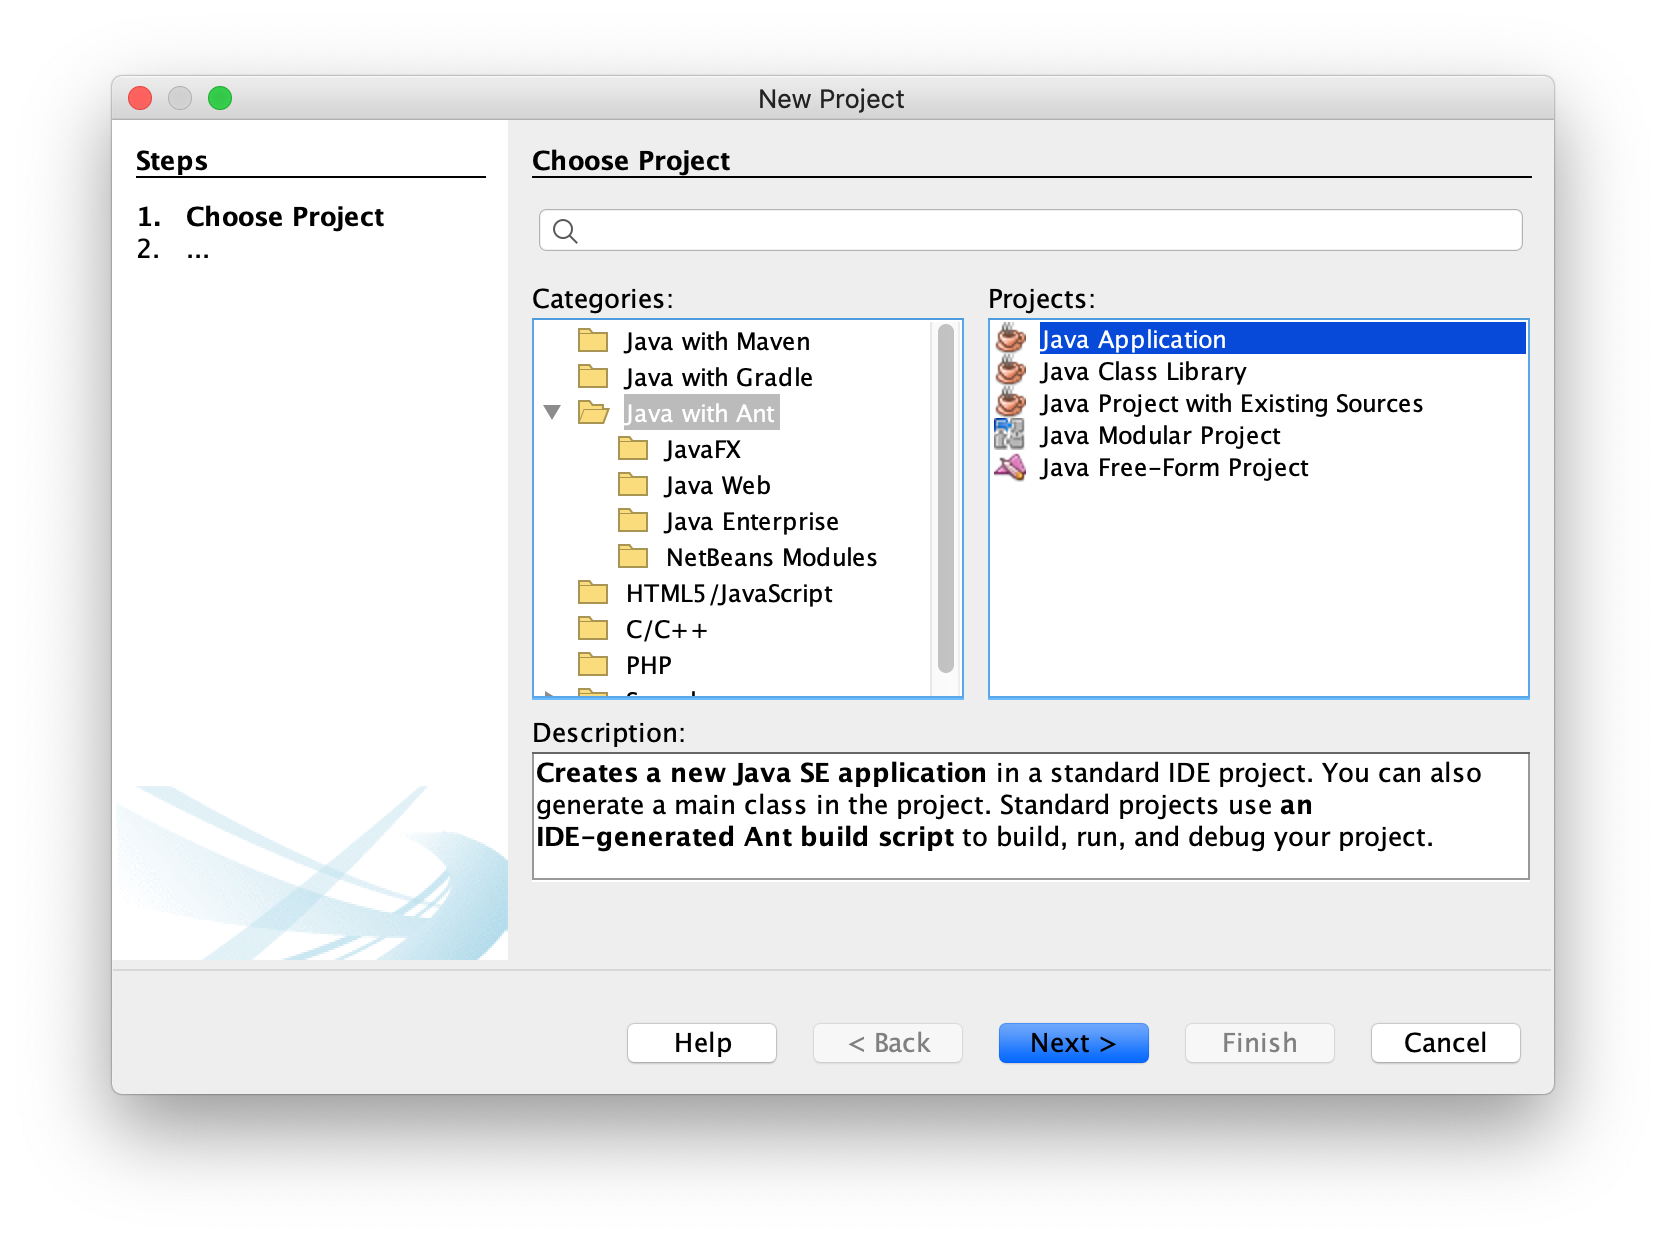
Task: Click the Java Modular Project icon
Action: [x=1009, y=435]
